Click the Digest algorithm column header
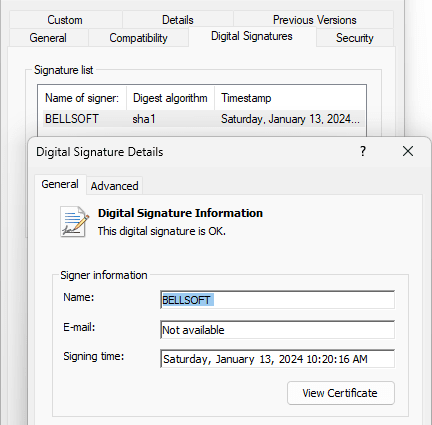432x425 pixels. pyautogui.click(x=170, y=98)
